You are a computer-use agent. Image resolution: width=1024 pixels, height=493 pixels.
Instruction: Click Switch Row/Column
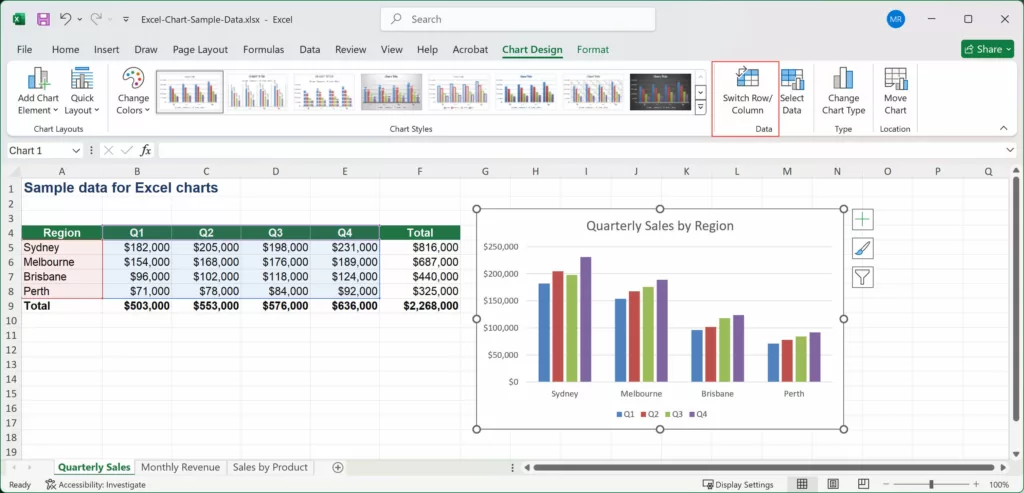click(747, 91)
